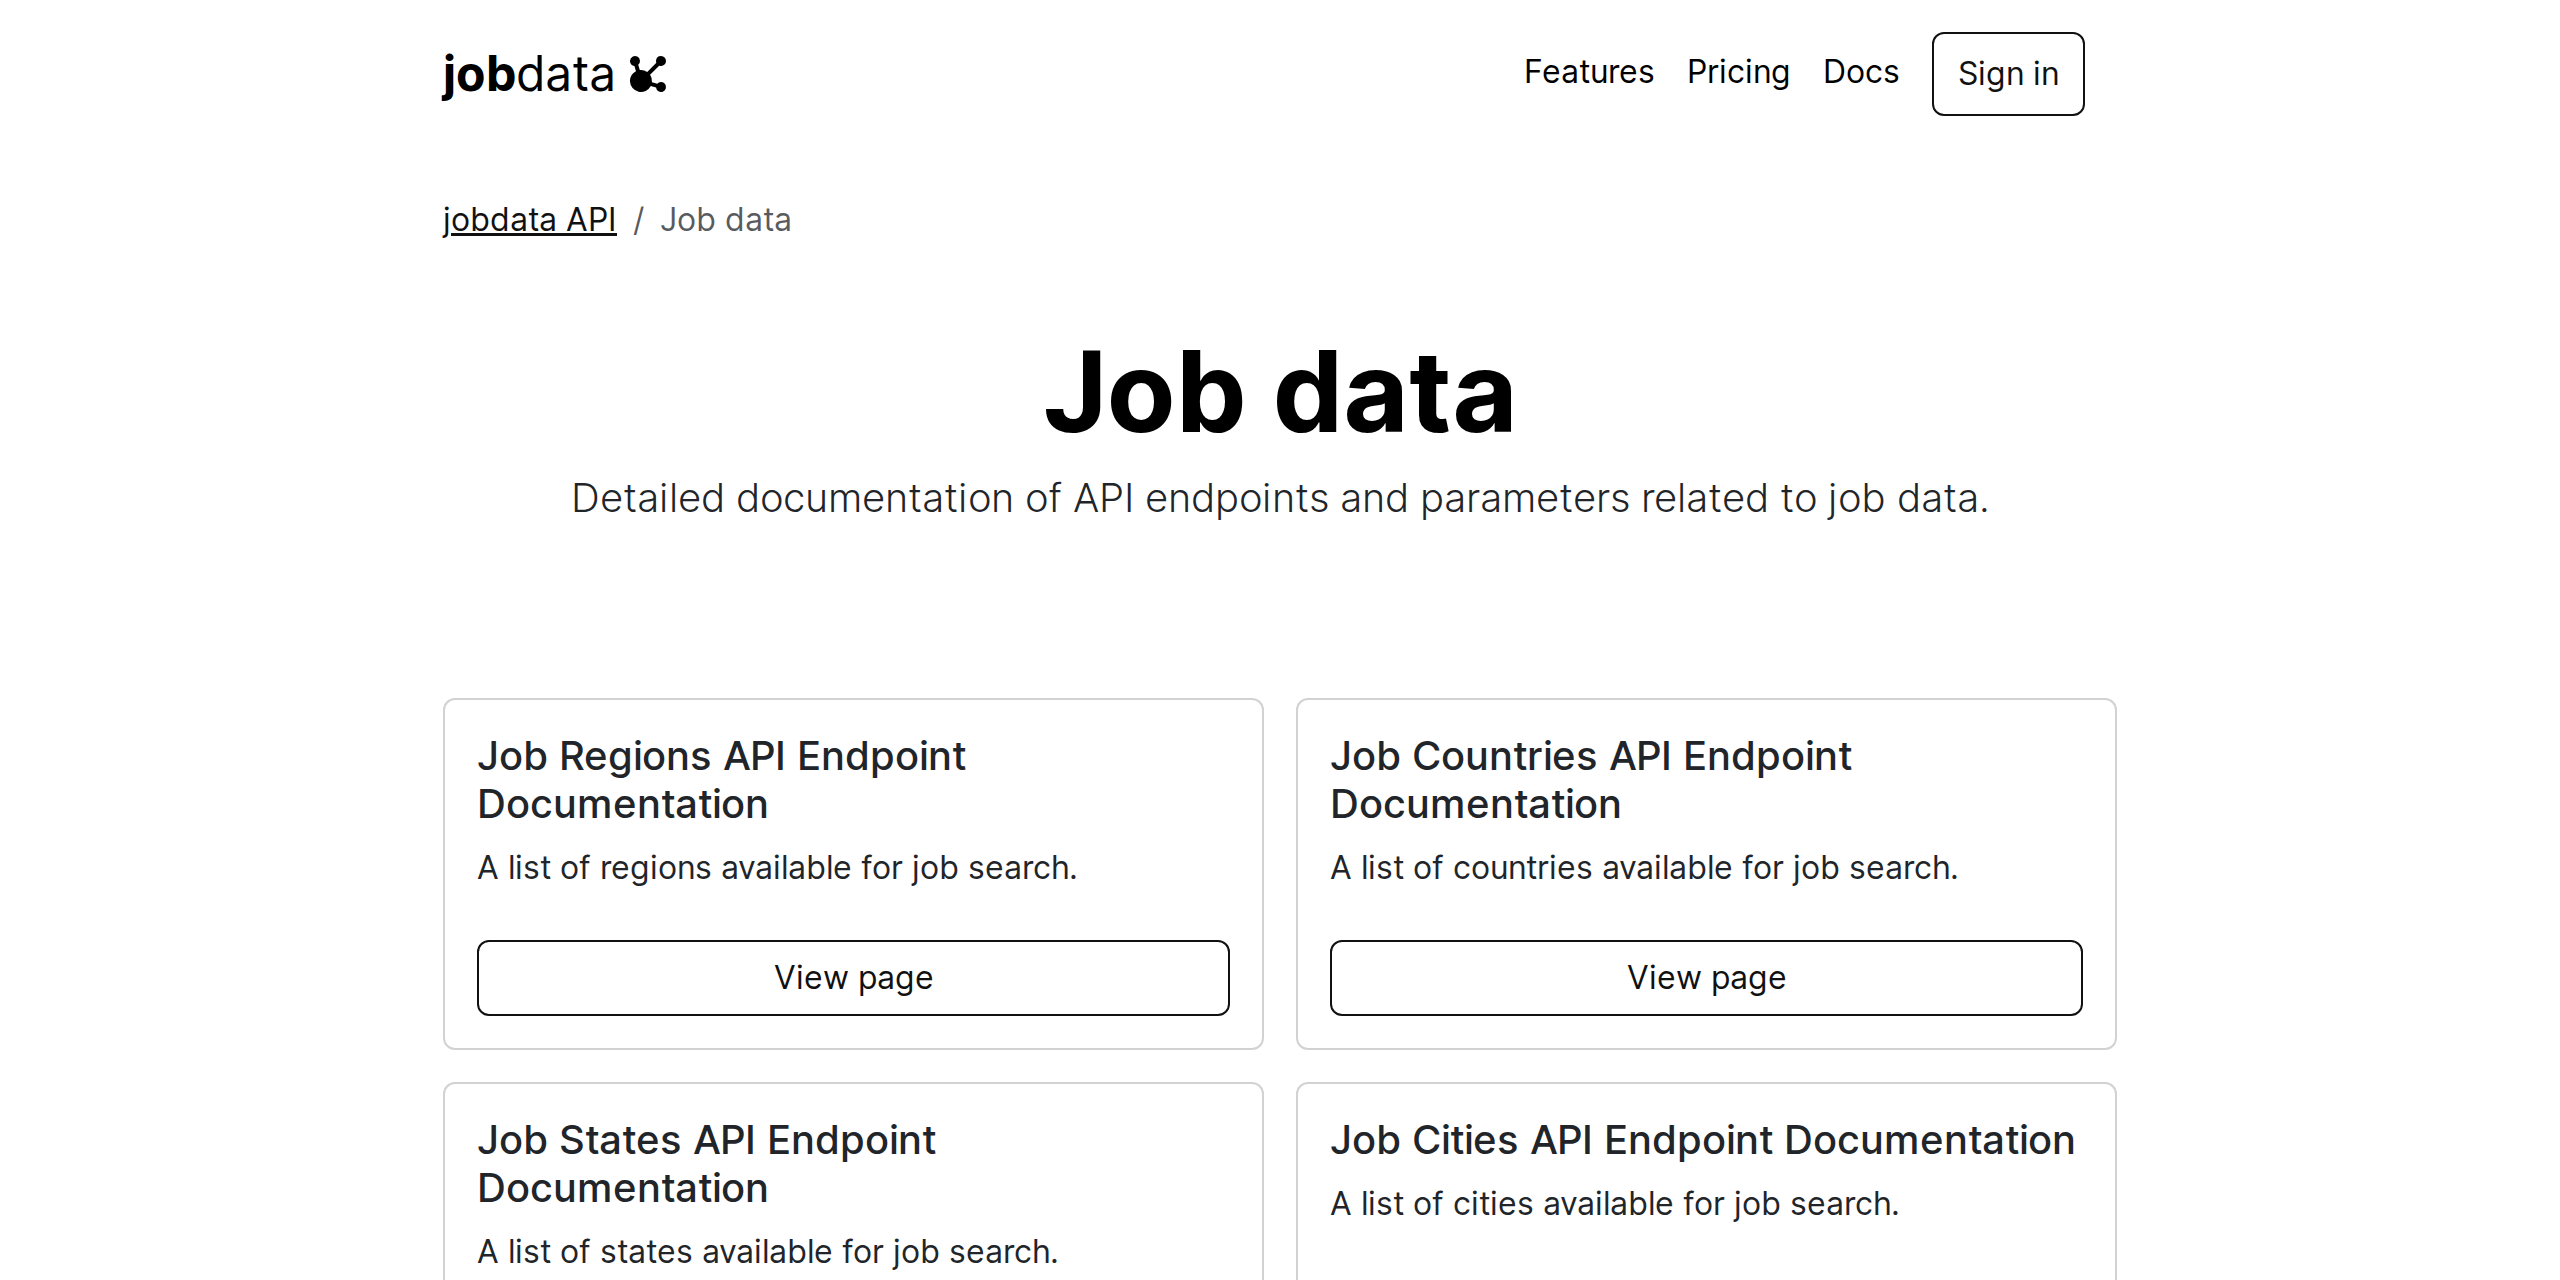Click the Job data page title
Screen dimensions: 2560x1280
[1280, 393]
